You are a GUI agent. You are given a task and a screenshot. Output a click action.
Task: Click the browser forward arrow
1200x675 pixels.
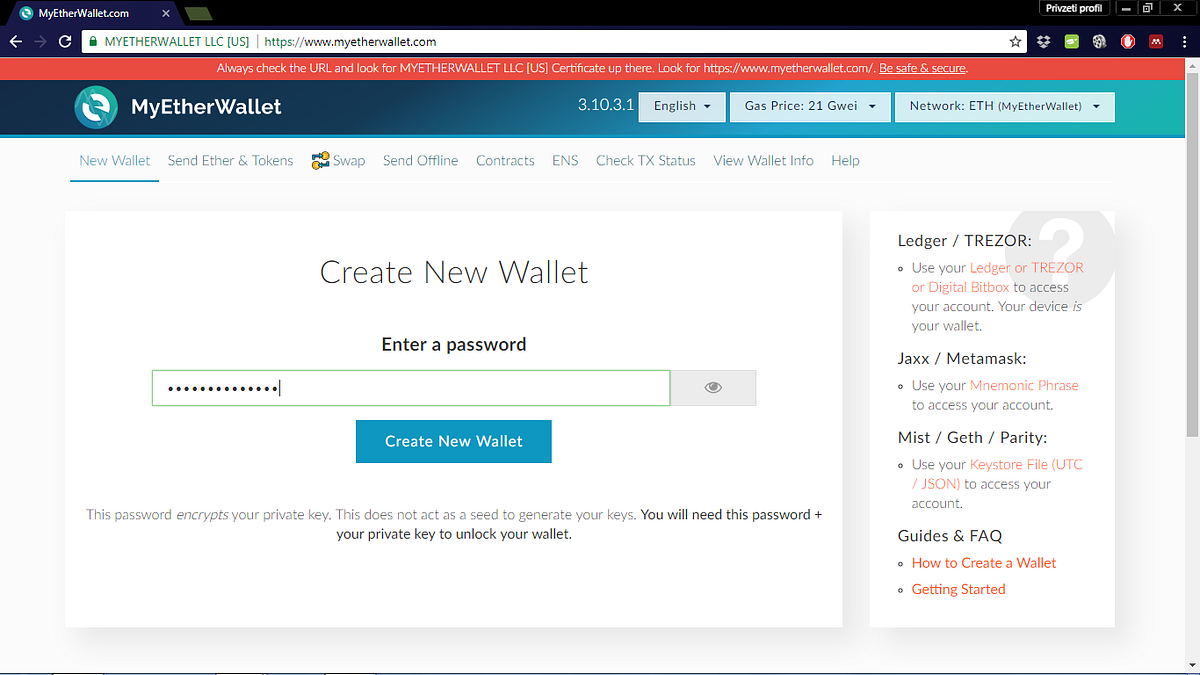tap(40, 42)
